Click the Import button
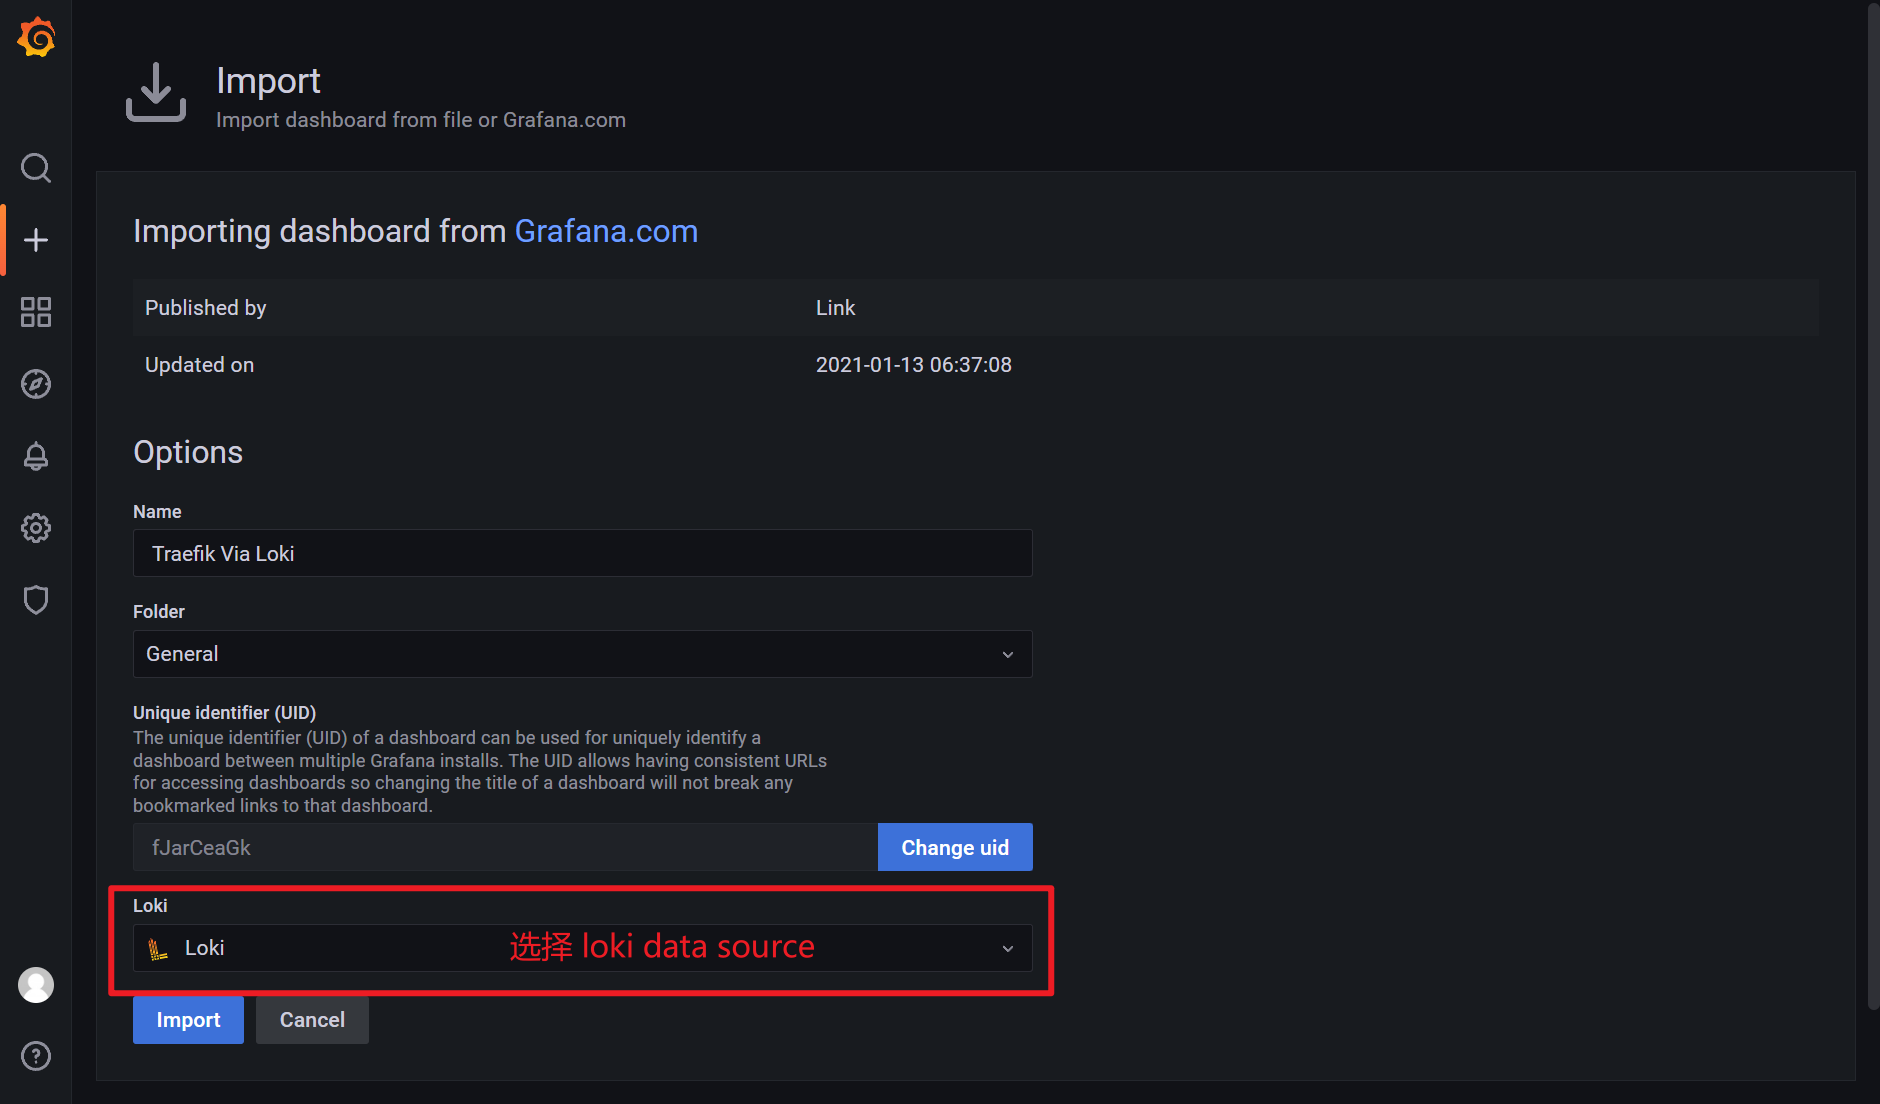The width and height of the screenshot is (1880, 1104). [188, 1020]
